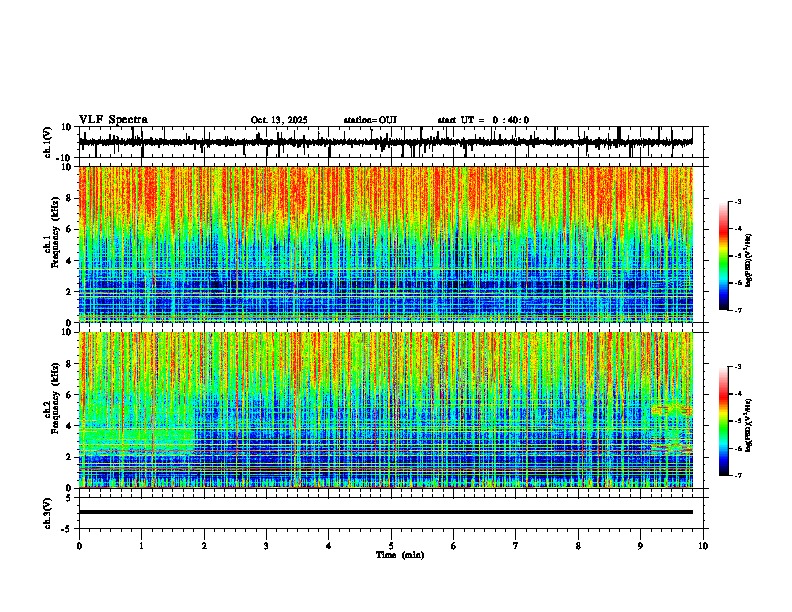792x612 pixels.
Task: Click the VLF Spectra plot title
Action: pyautogui.click(x=113, y=120)
